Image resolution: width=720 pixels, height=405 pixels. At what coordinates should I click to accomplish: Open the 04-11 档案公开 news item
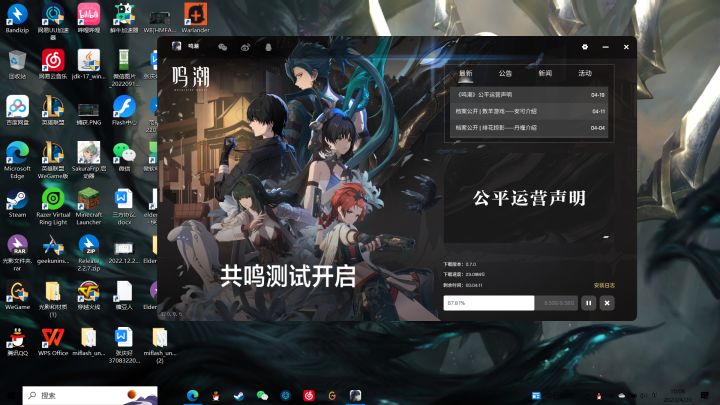point(529,111)
